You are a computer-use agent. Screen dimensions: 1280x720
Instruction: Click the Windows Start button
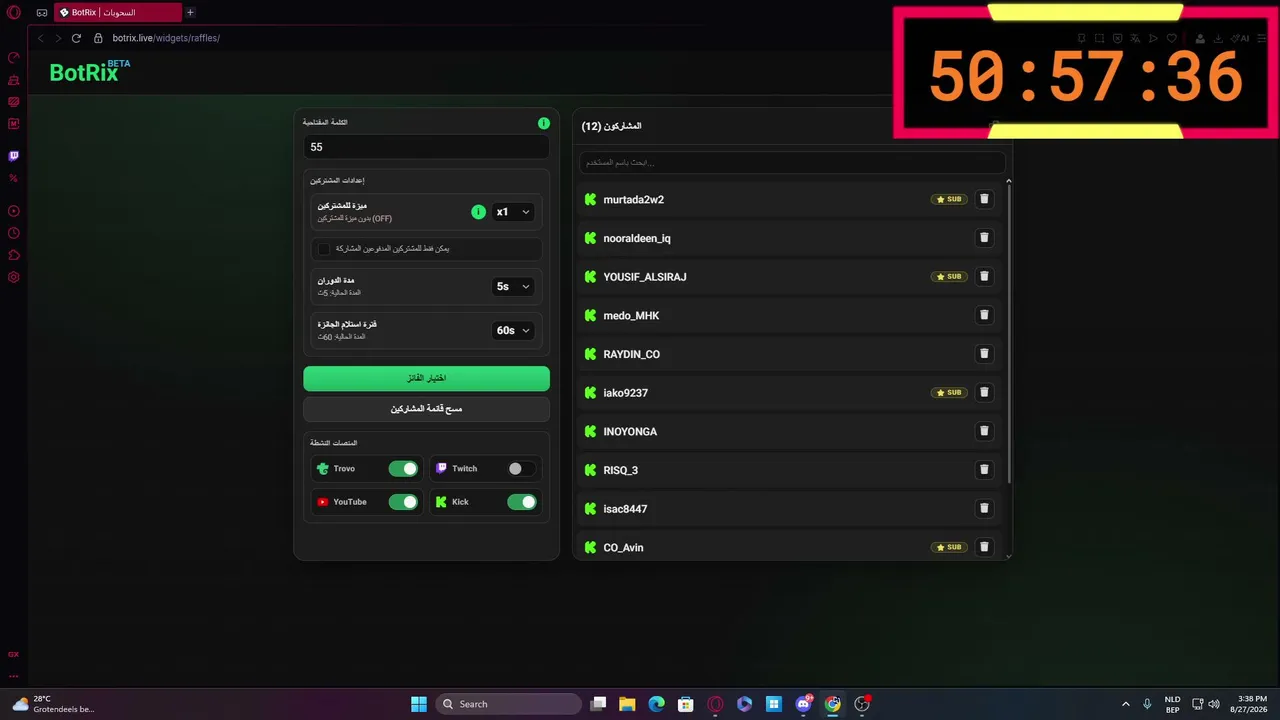pyautogui.click(x=419, y=704)
